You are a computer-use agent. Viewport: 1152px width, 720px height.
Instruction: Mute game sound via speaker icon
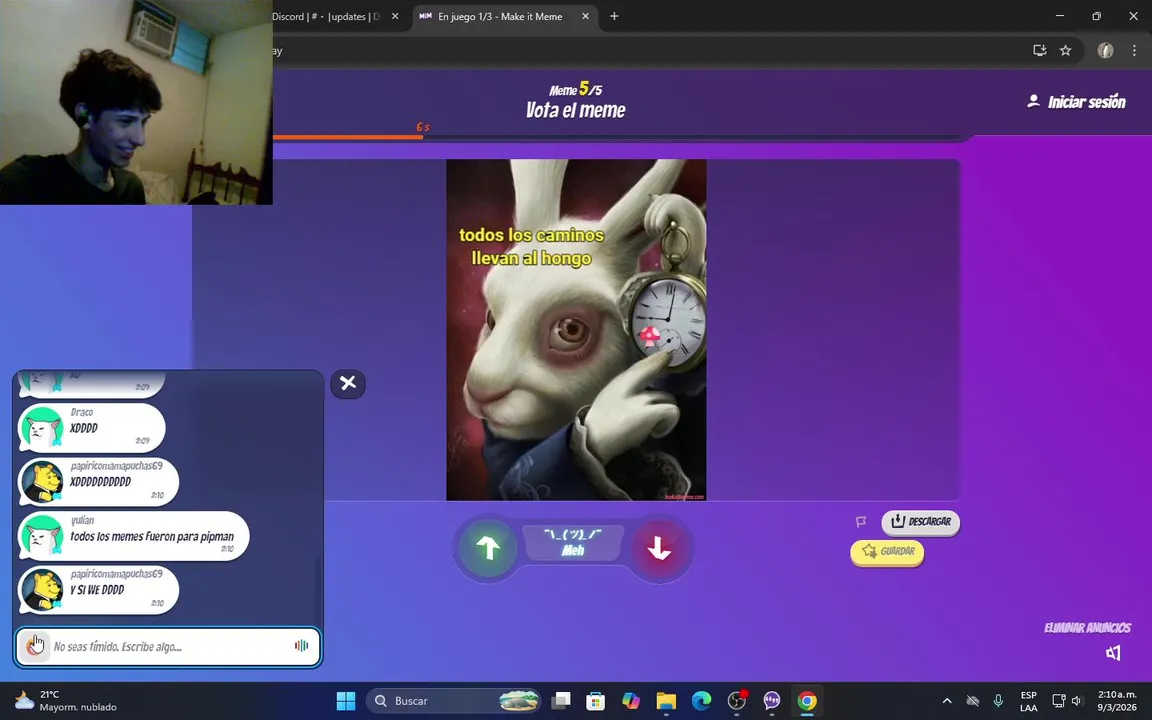tap(1113, 652)
